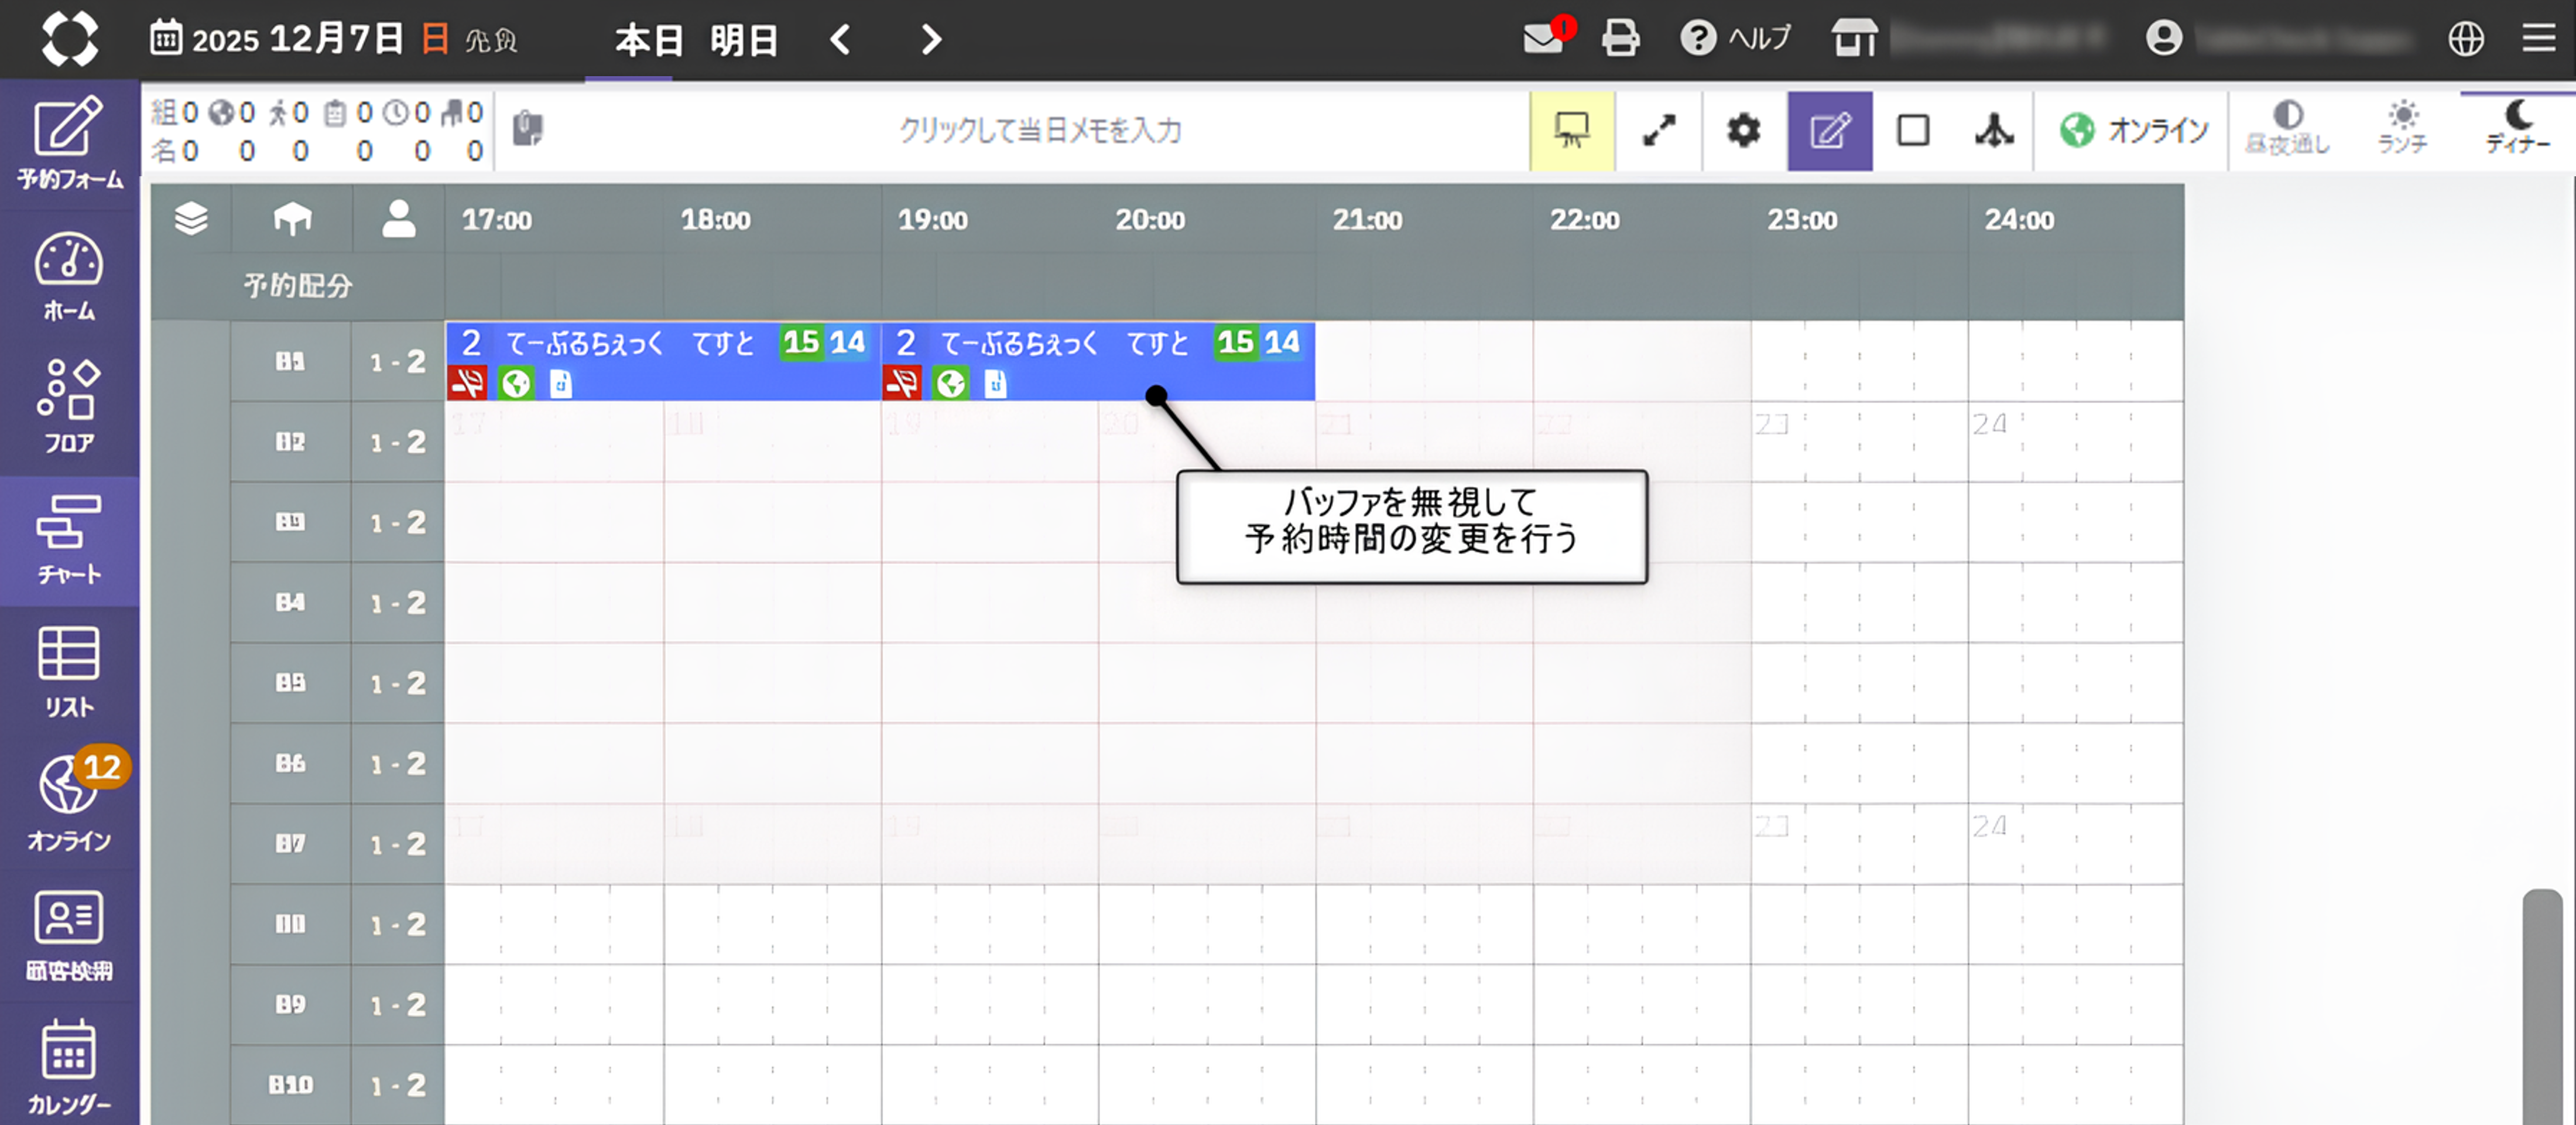Open 予約フォーム in sidebar
Screen dimensions: 2576x1125
(70, 143)
